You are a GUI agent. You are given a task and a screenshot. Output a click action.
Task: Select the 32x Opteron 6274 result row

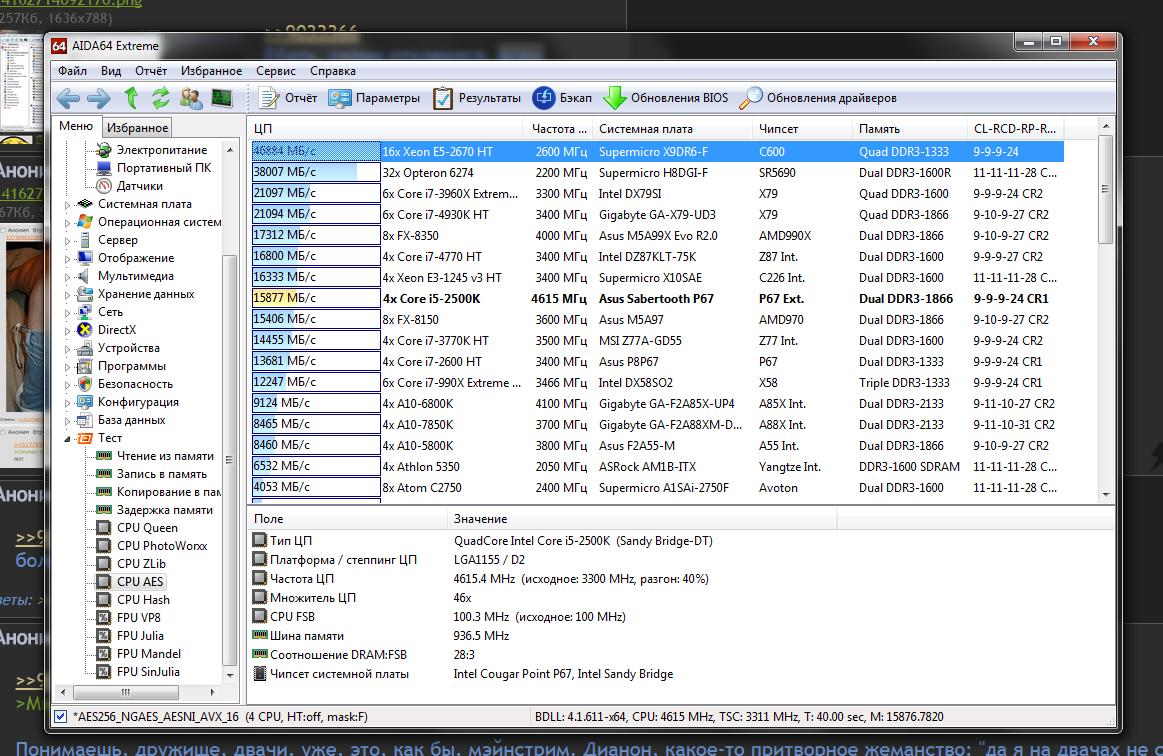point(657,172)
